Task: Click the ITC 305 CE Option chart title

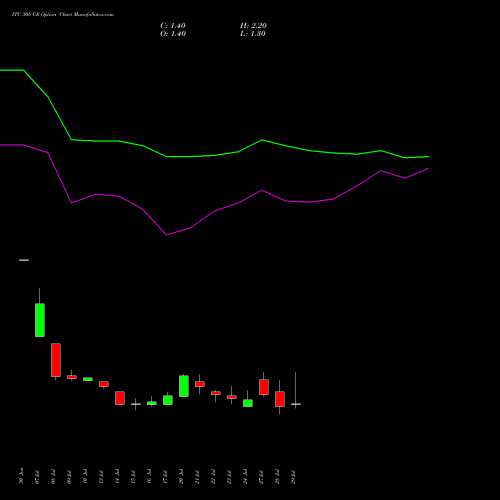Action: (63, 15)
